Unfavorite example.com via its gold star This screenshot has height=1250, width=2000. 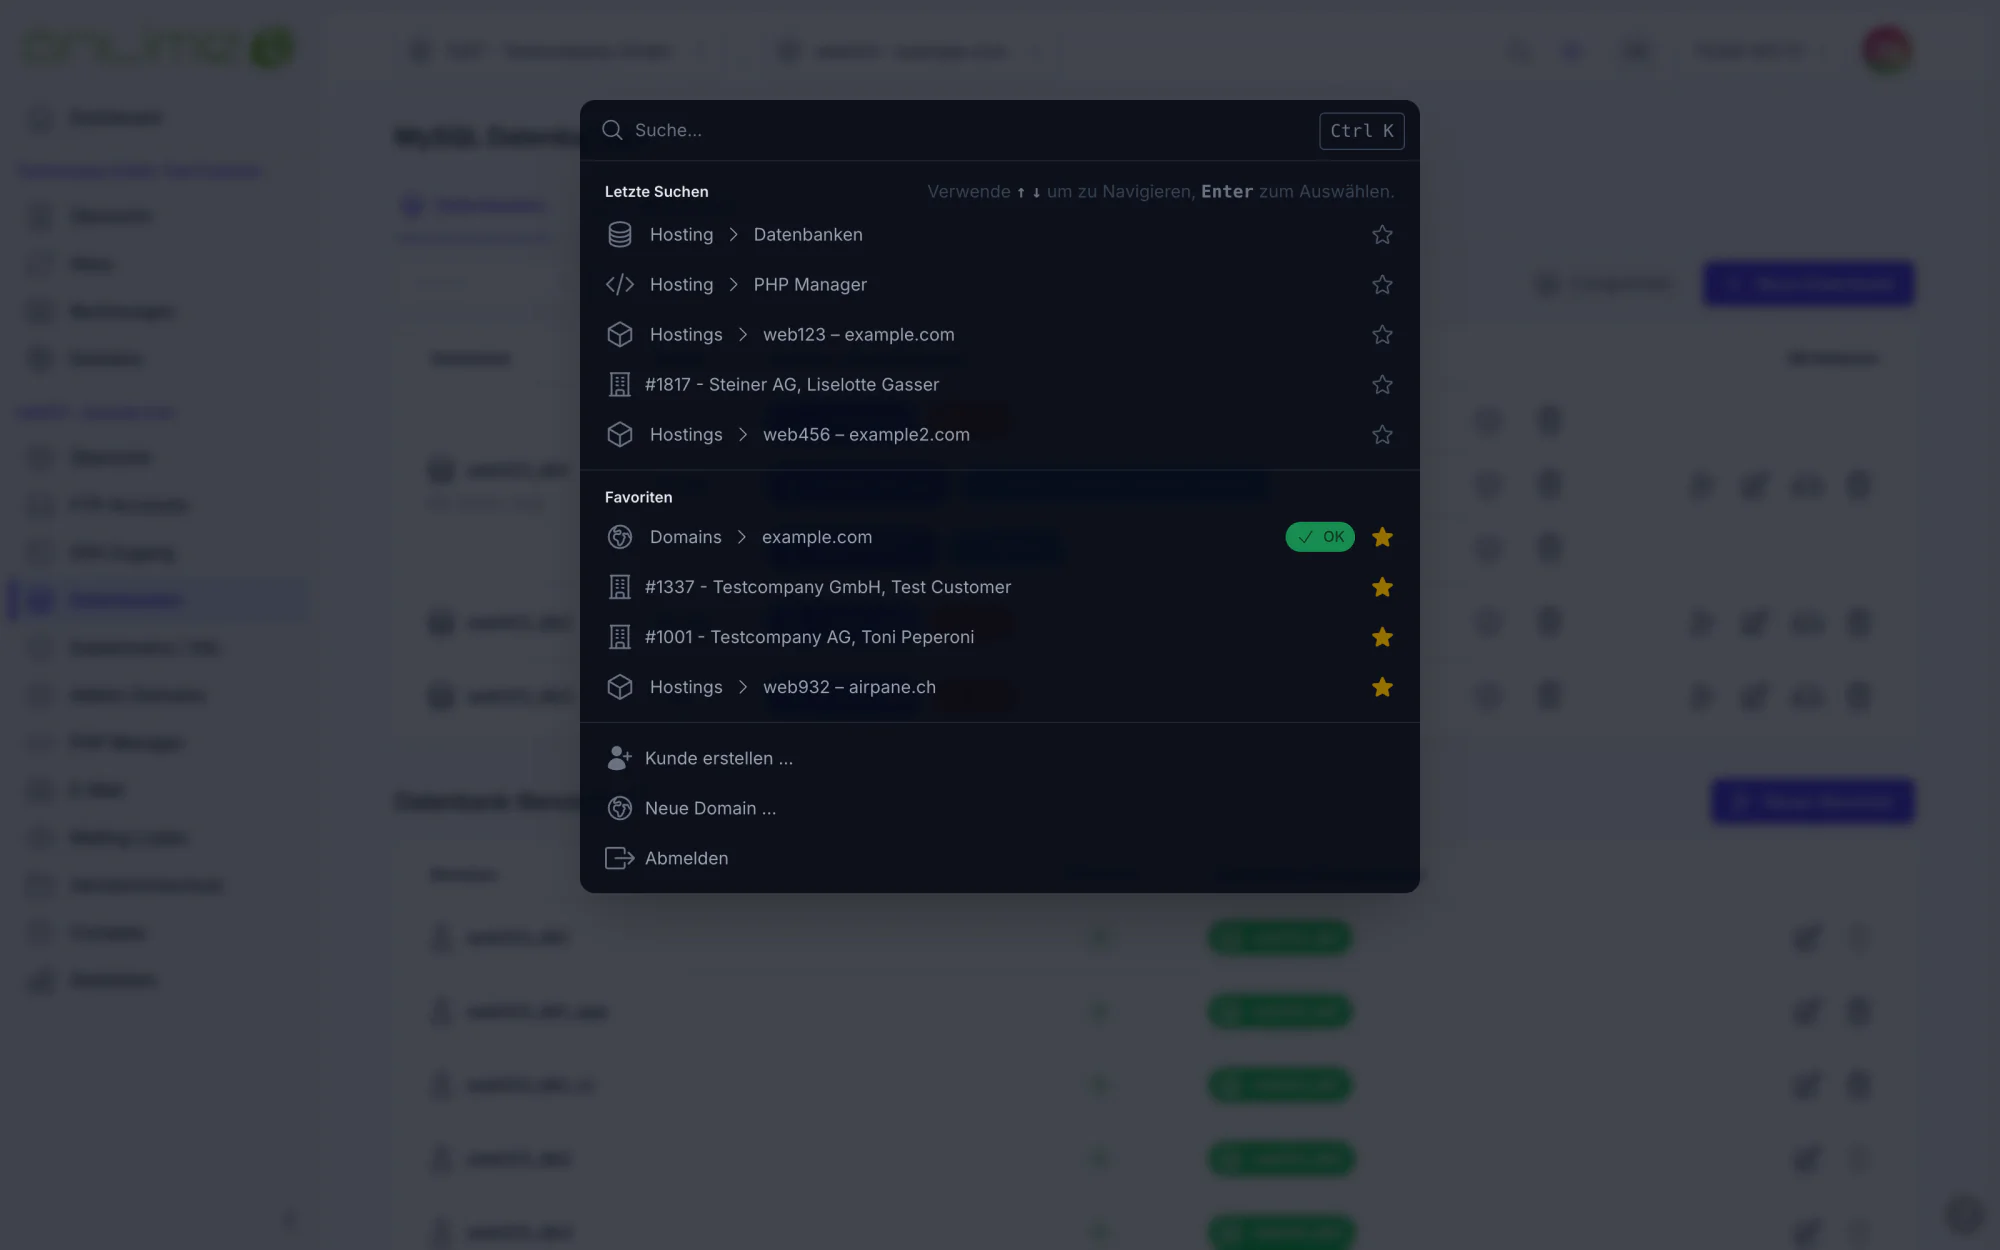[x=1382, y=537]
